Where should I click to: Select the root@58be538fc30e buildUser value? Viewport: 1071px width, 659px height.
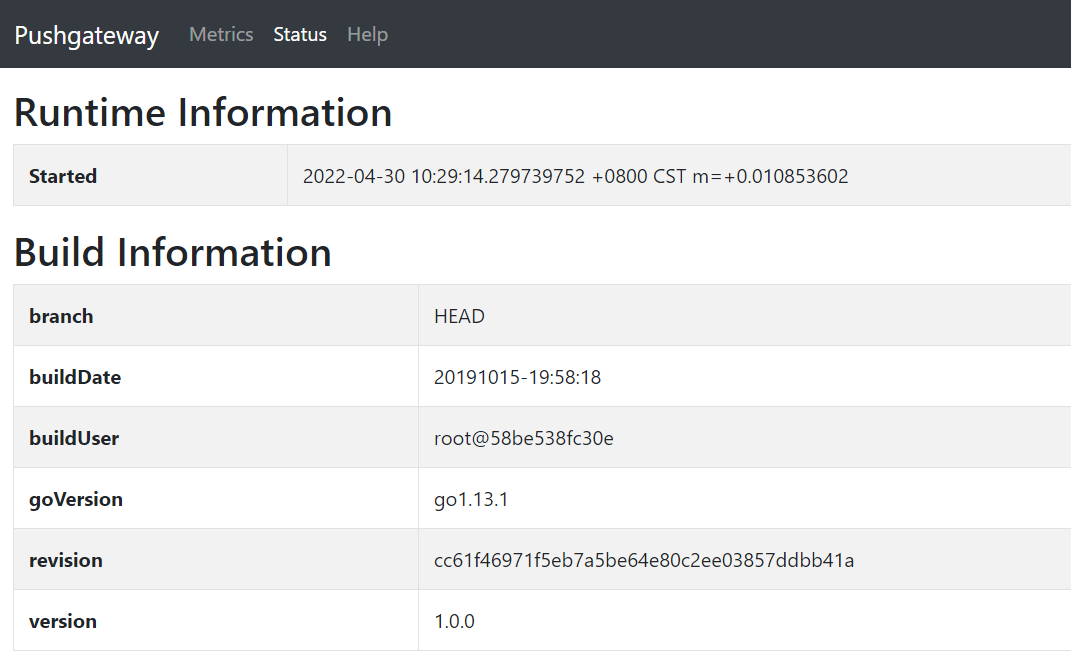click(523, 438)
